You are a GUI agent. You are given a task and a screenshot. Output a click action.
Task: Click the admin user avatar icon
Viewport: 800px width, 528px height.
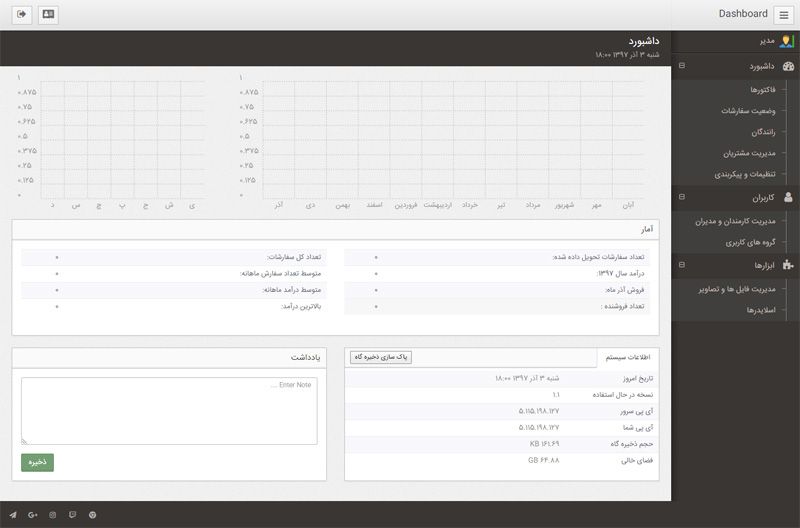coord(786,41)
